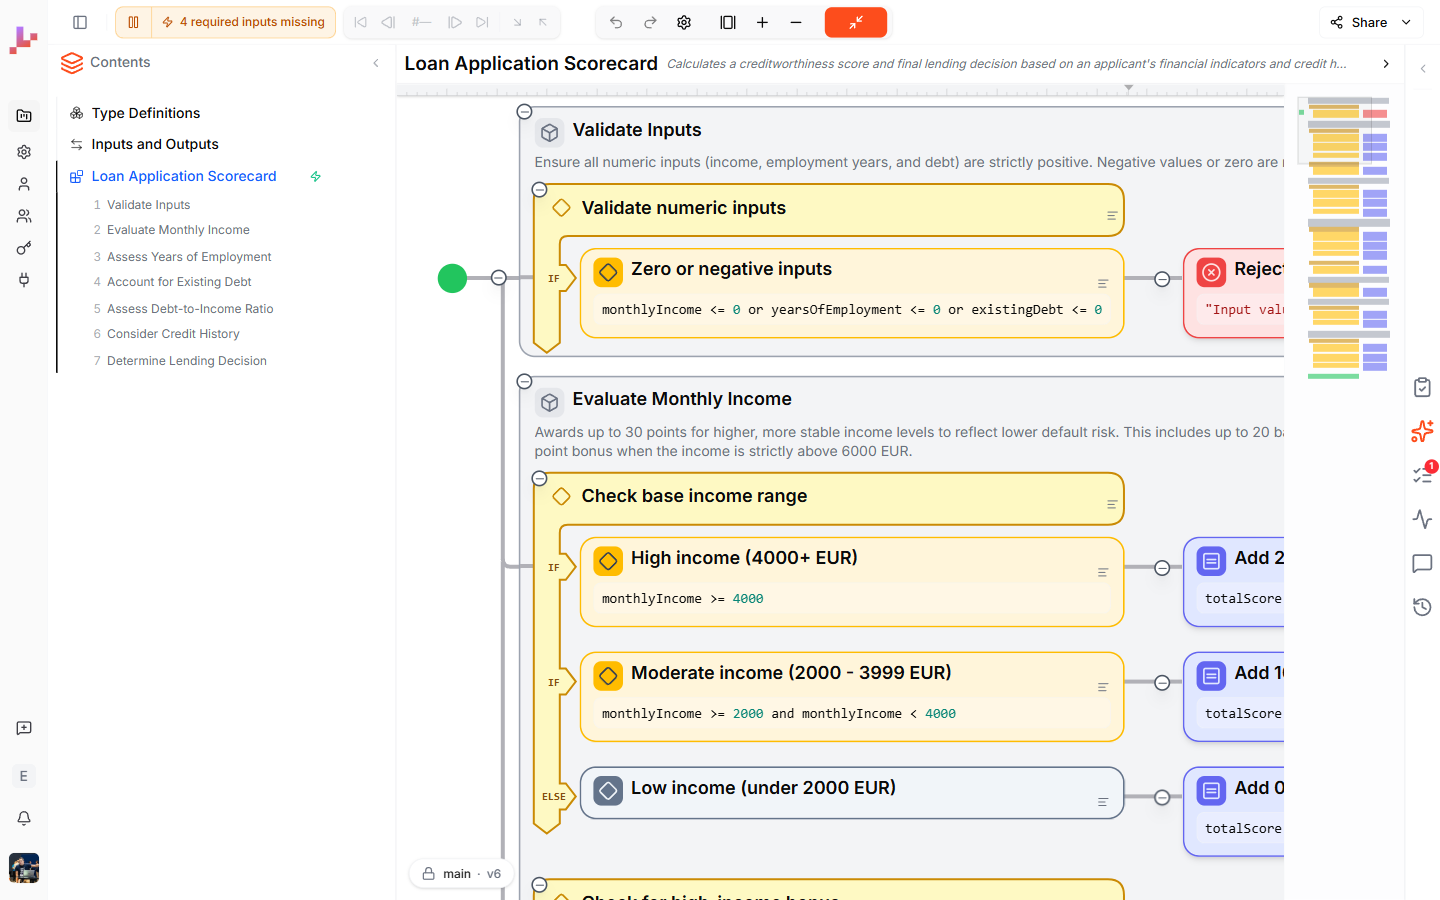Open the clipboard checklist icon in right rail

(x=1422, y=387)
